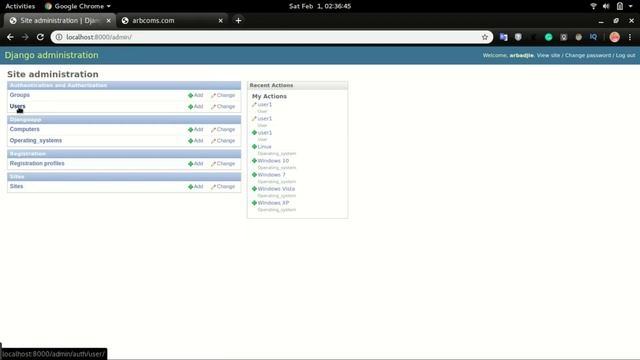The image size is (640, 360).
Task: Expand the system menu arrow in the top bar
Action: tap(631, 6)
